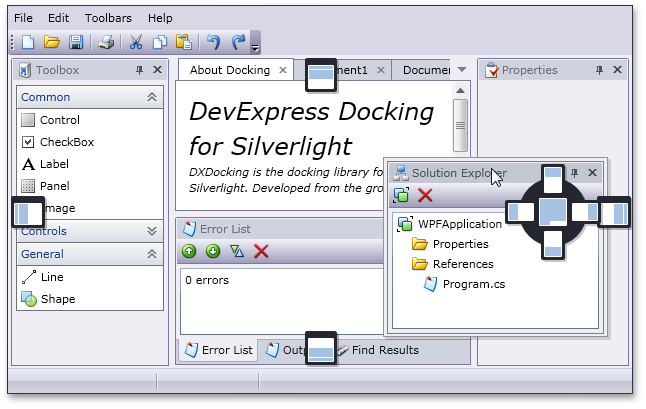The image size is (646, 409).
Task: Select the Control item in Toolbox
Action: (x=90, y=120)
